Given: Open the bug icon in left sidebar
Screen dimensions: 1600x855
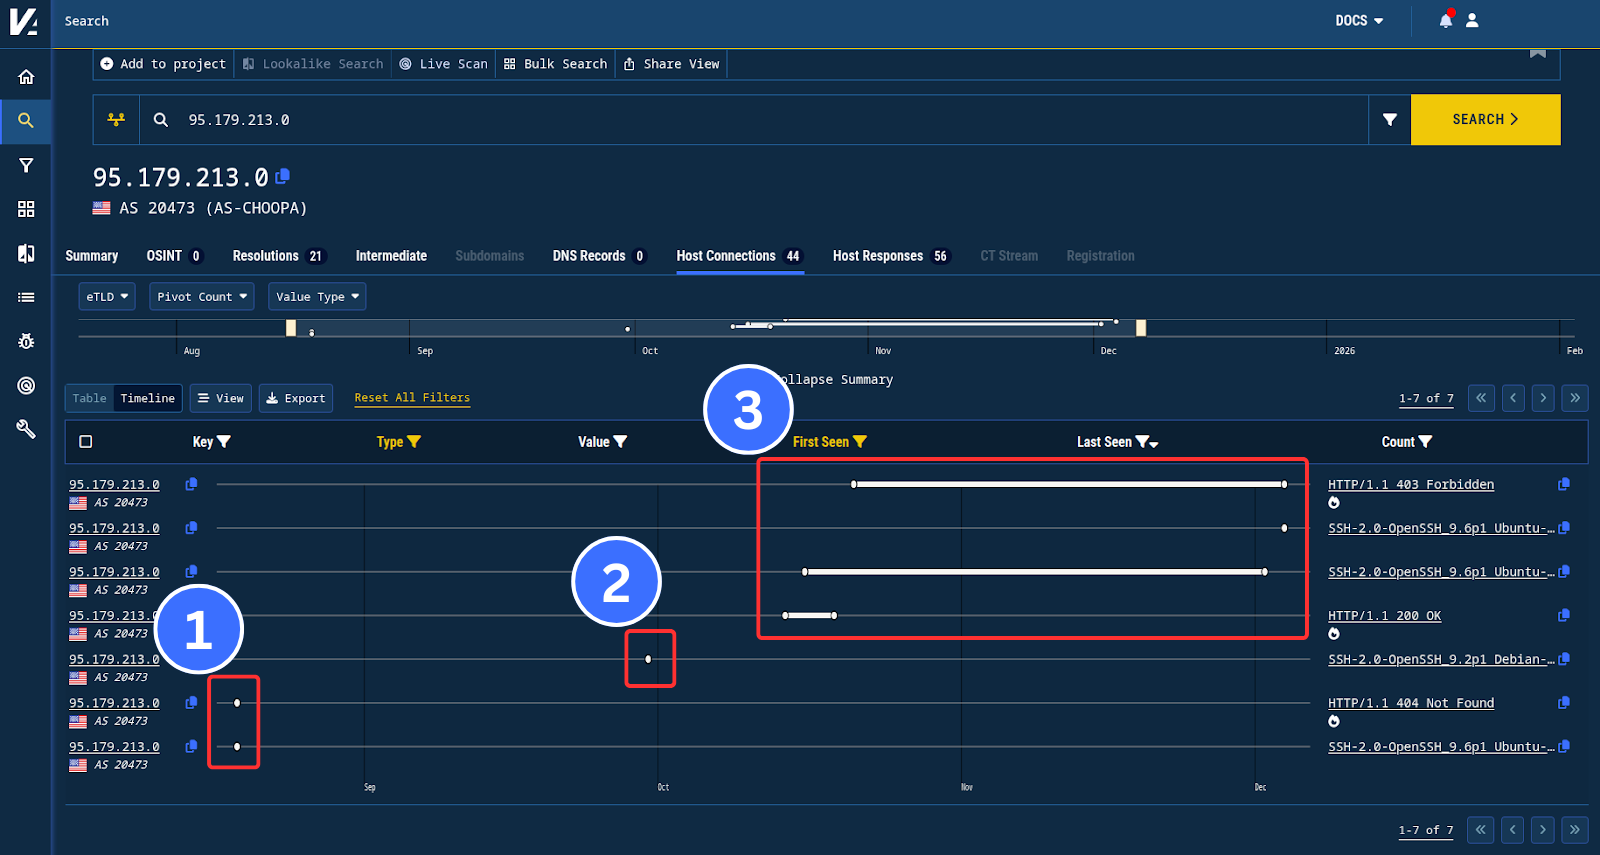Looking at the screenshot, I should pyautogui.click(x=26, y=341).
